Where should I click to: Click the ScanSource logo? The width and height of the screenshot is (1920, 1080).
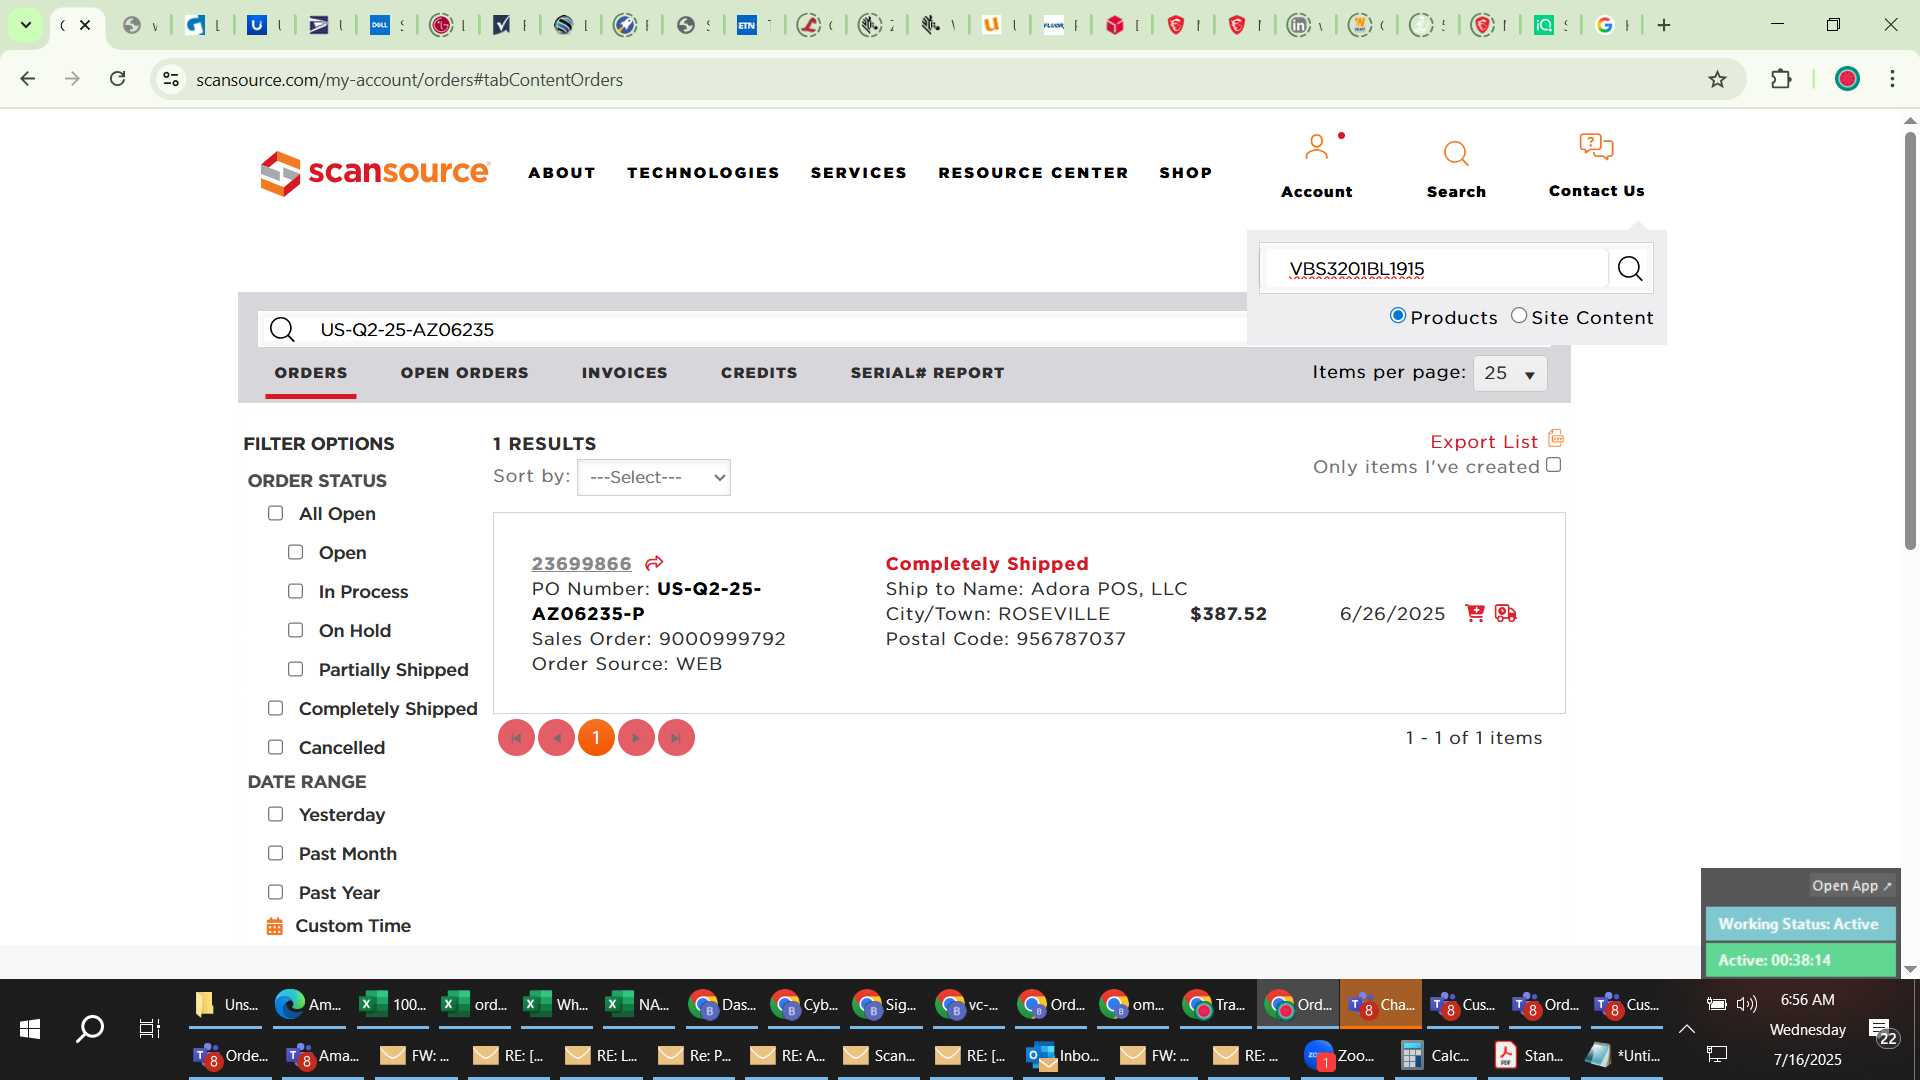pos(375,173)
